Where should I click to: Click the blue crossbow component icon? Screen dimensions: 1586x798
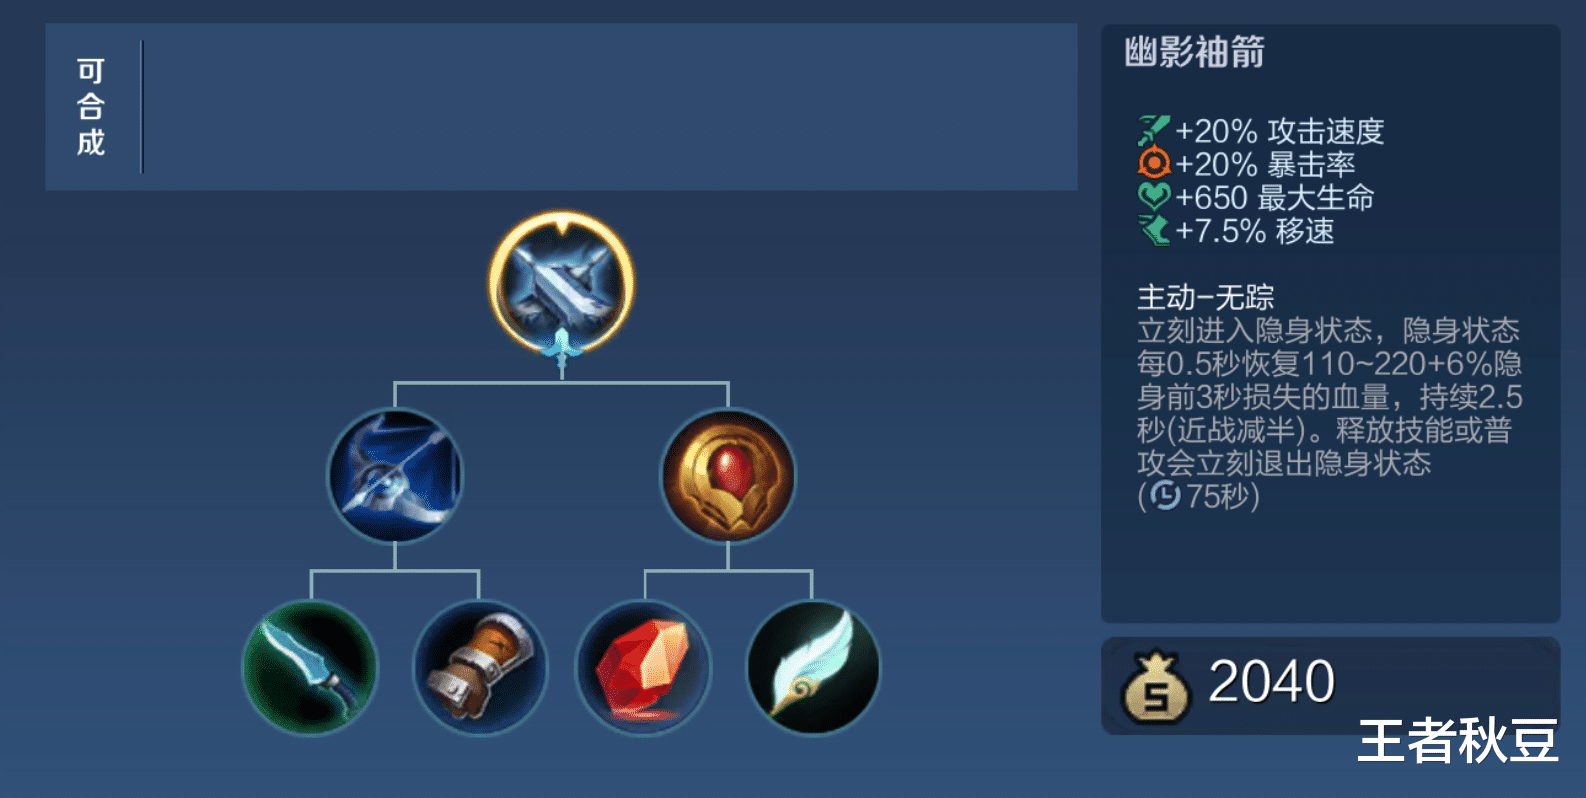pos(395,475)
